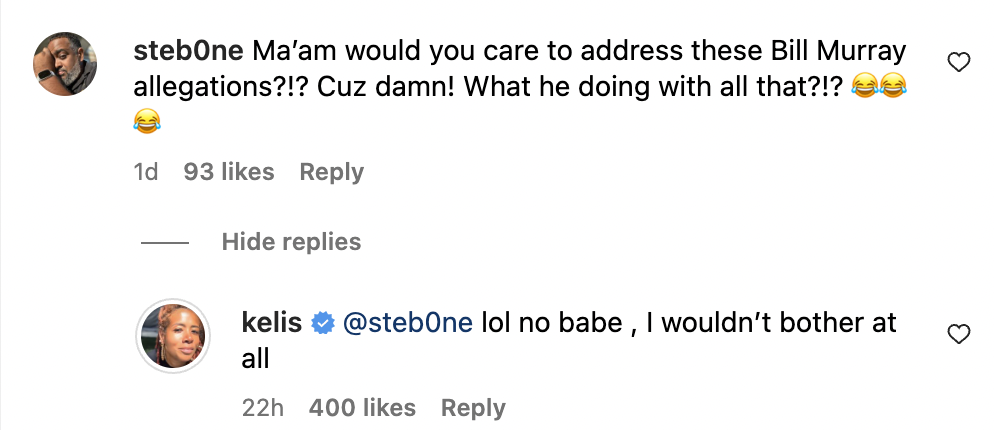Click the 1d timestamp on steb0ne's comment
The height and width of the screenshot is (430, 994).
(x=146, y=172)
